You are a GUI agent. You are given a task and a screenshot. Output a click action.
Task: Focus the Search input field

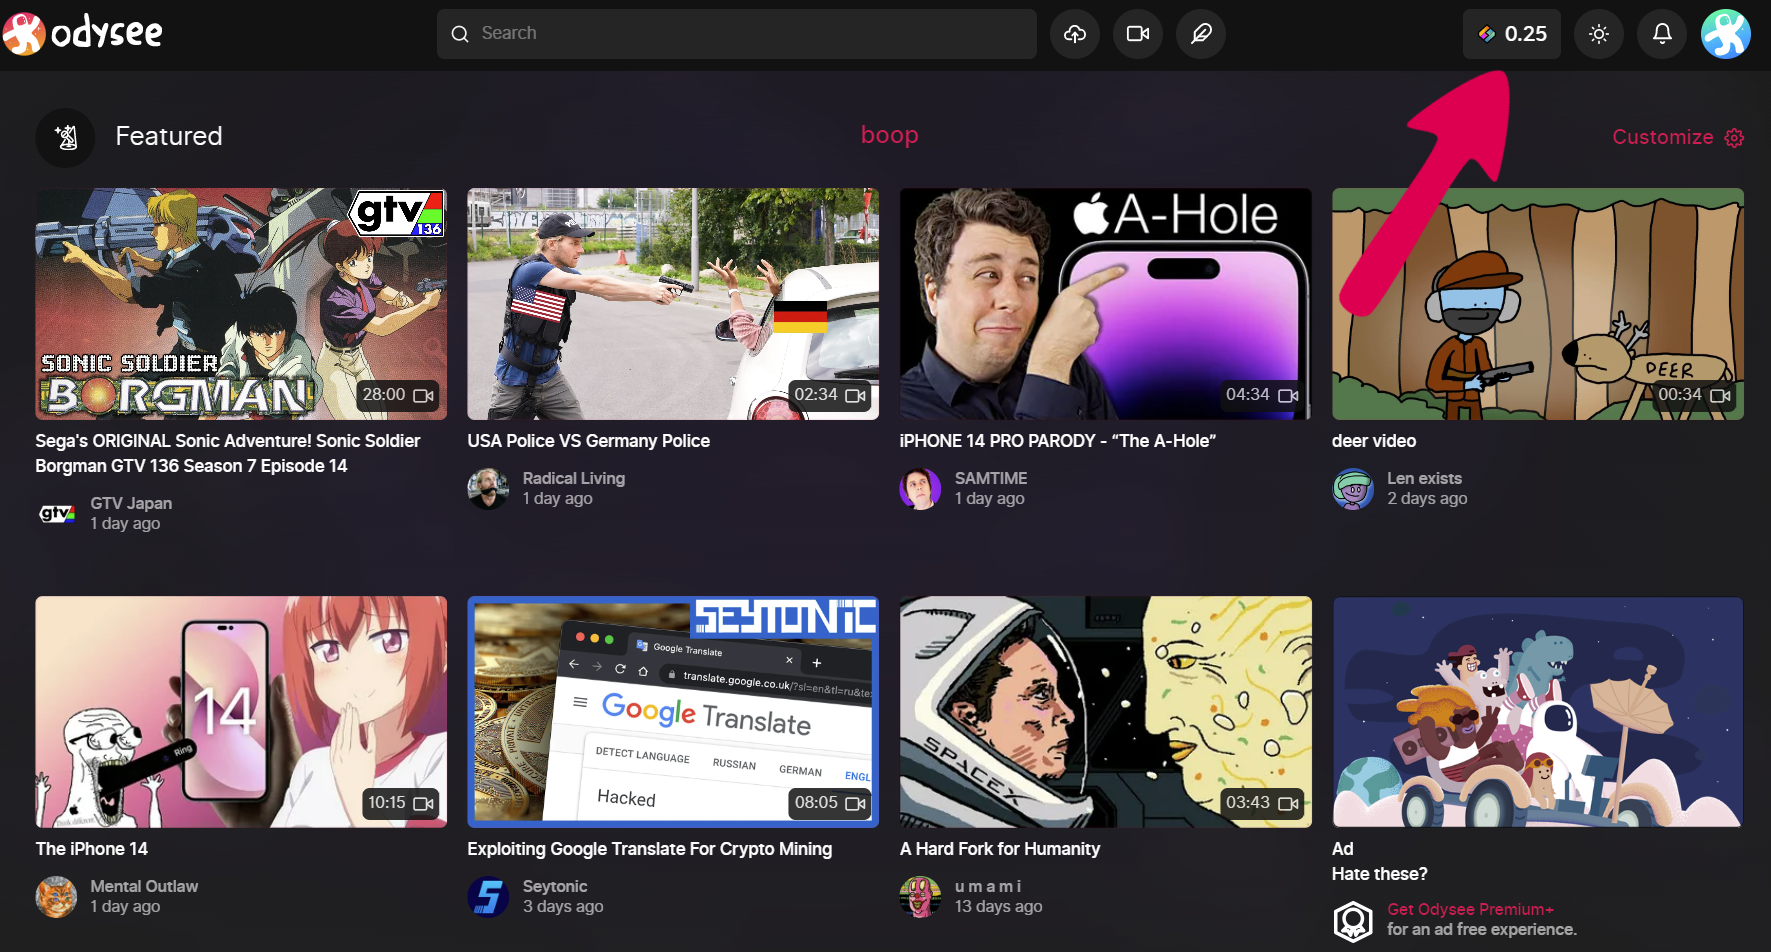point(737,34)
